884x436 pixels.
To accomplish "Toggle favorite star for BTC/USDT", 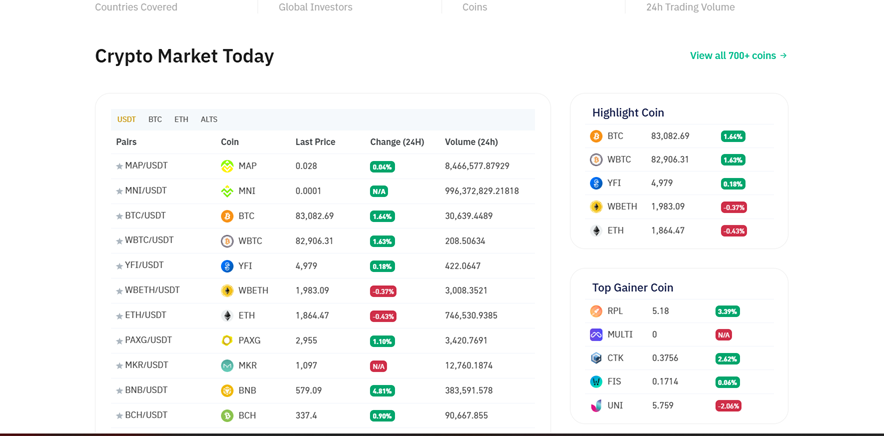I will point(119,217).
